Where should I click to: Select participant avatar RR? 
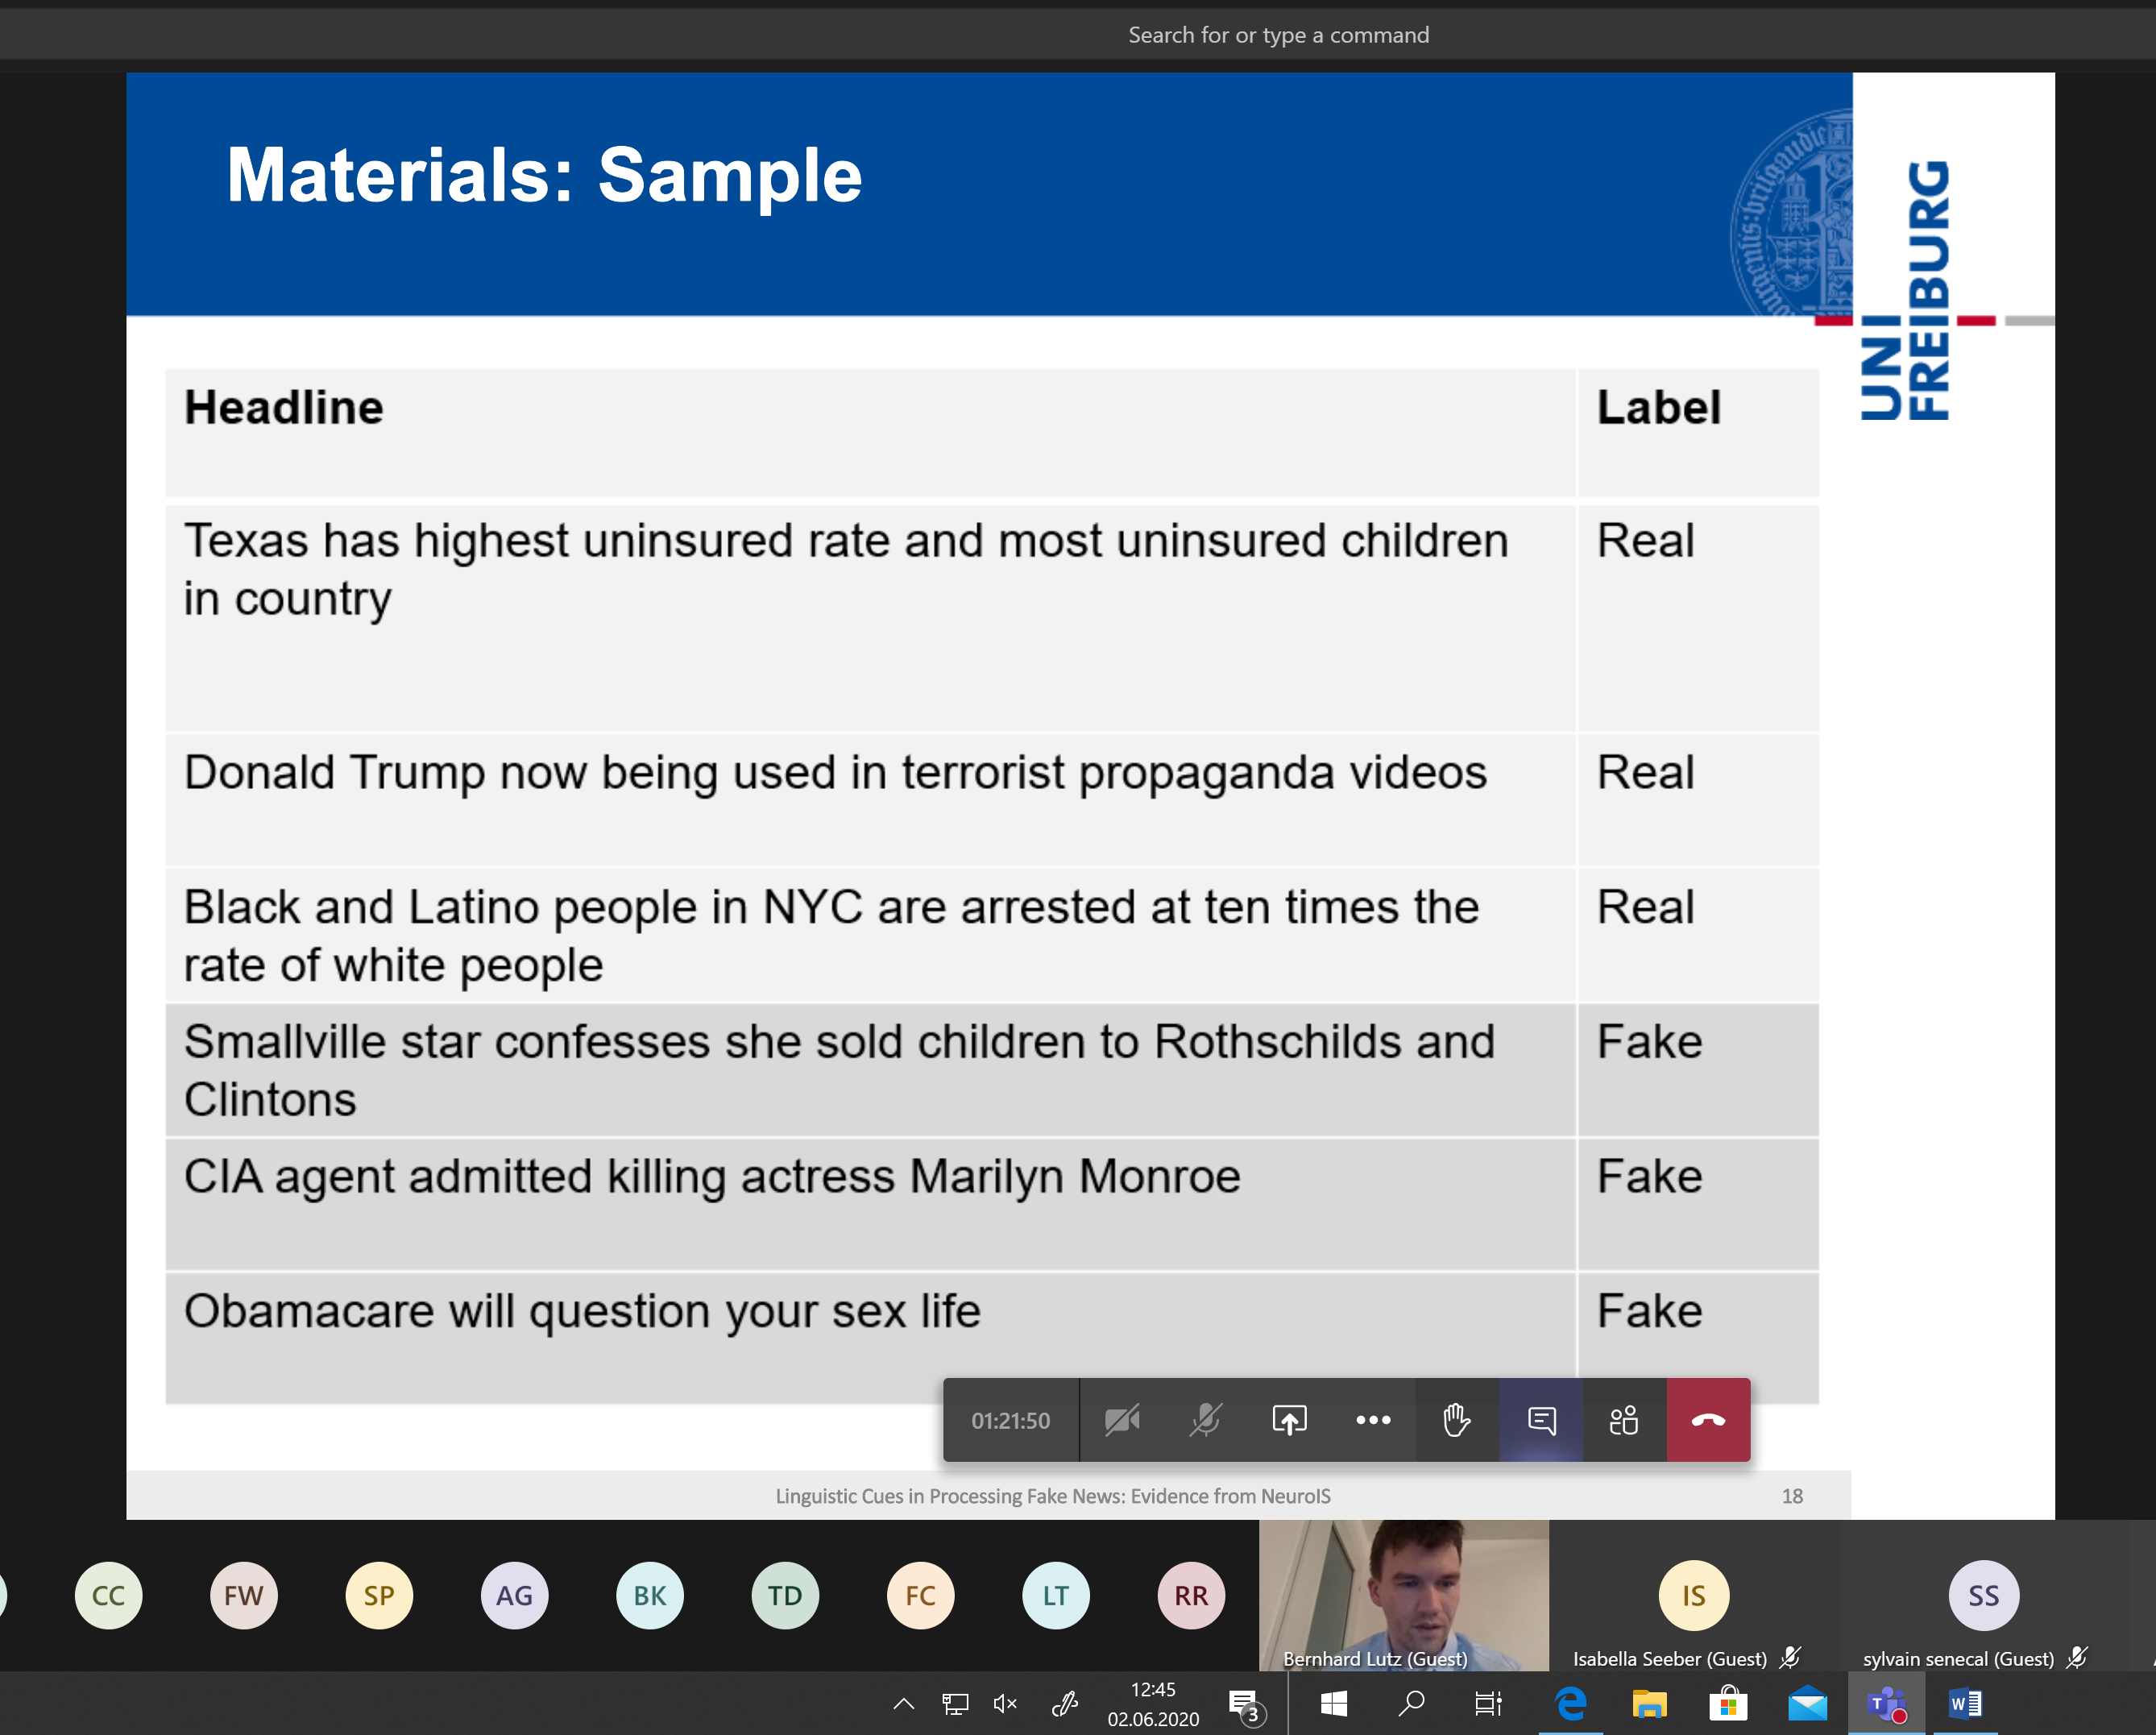(1190, 1595)
